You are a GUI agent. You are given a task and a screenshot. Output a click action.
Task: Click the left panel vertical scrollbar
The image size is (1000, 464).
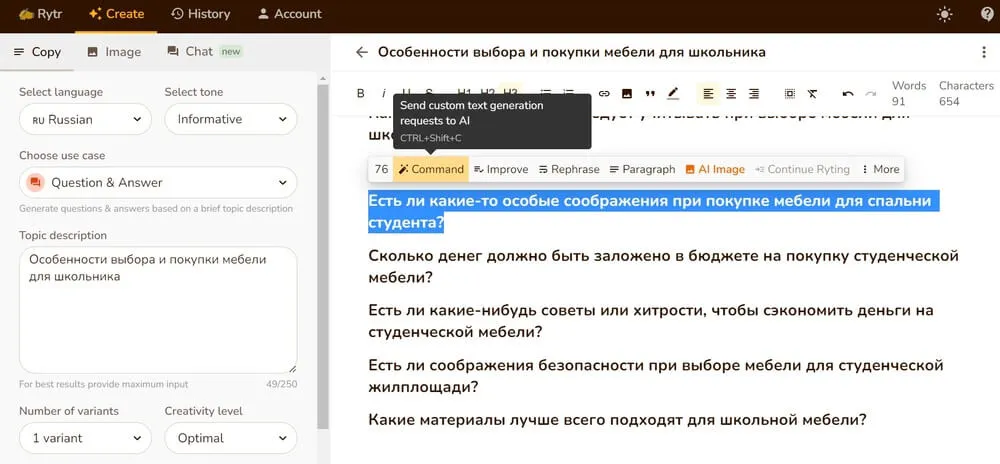click(x=323, y=255)
